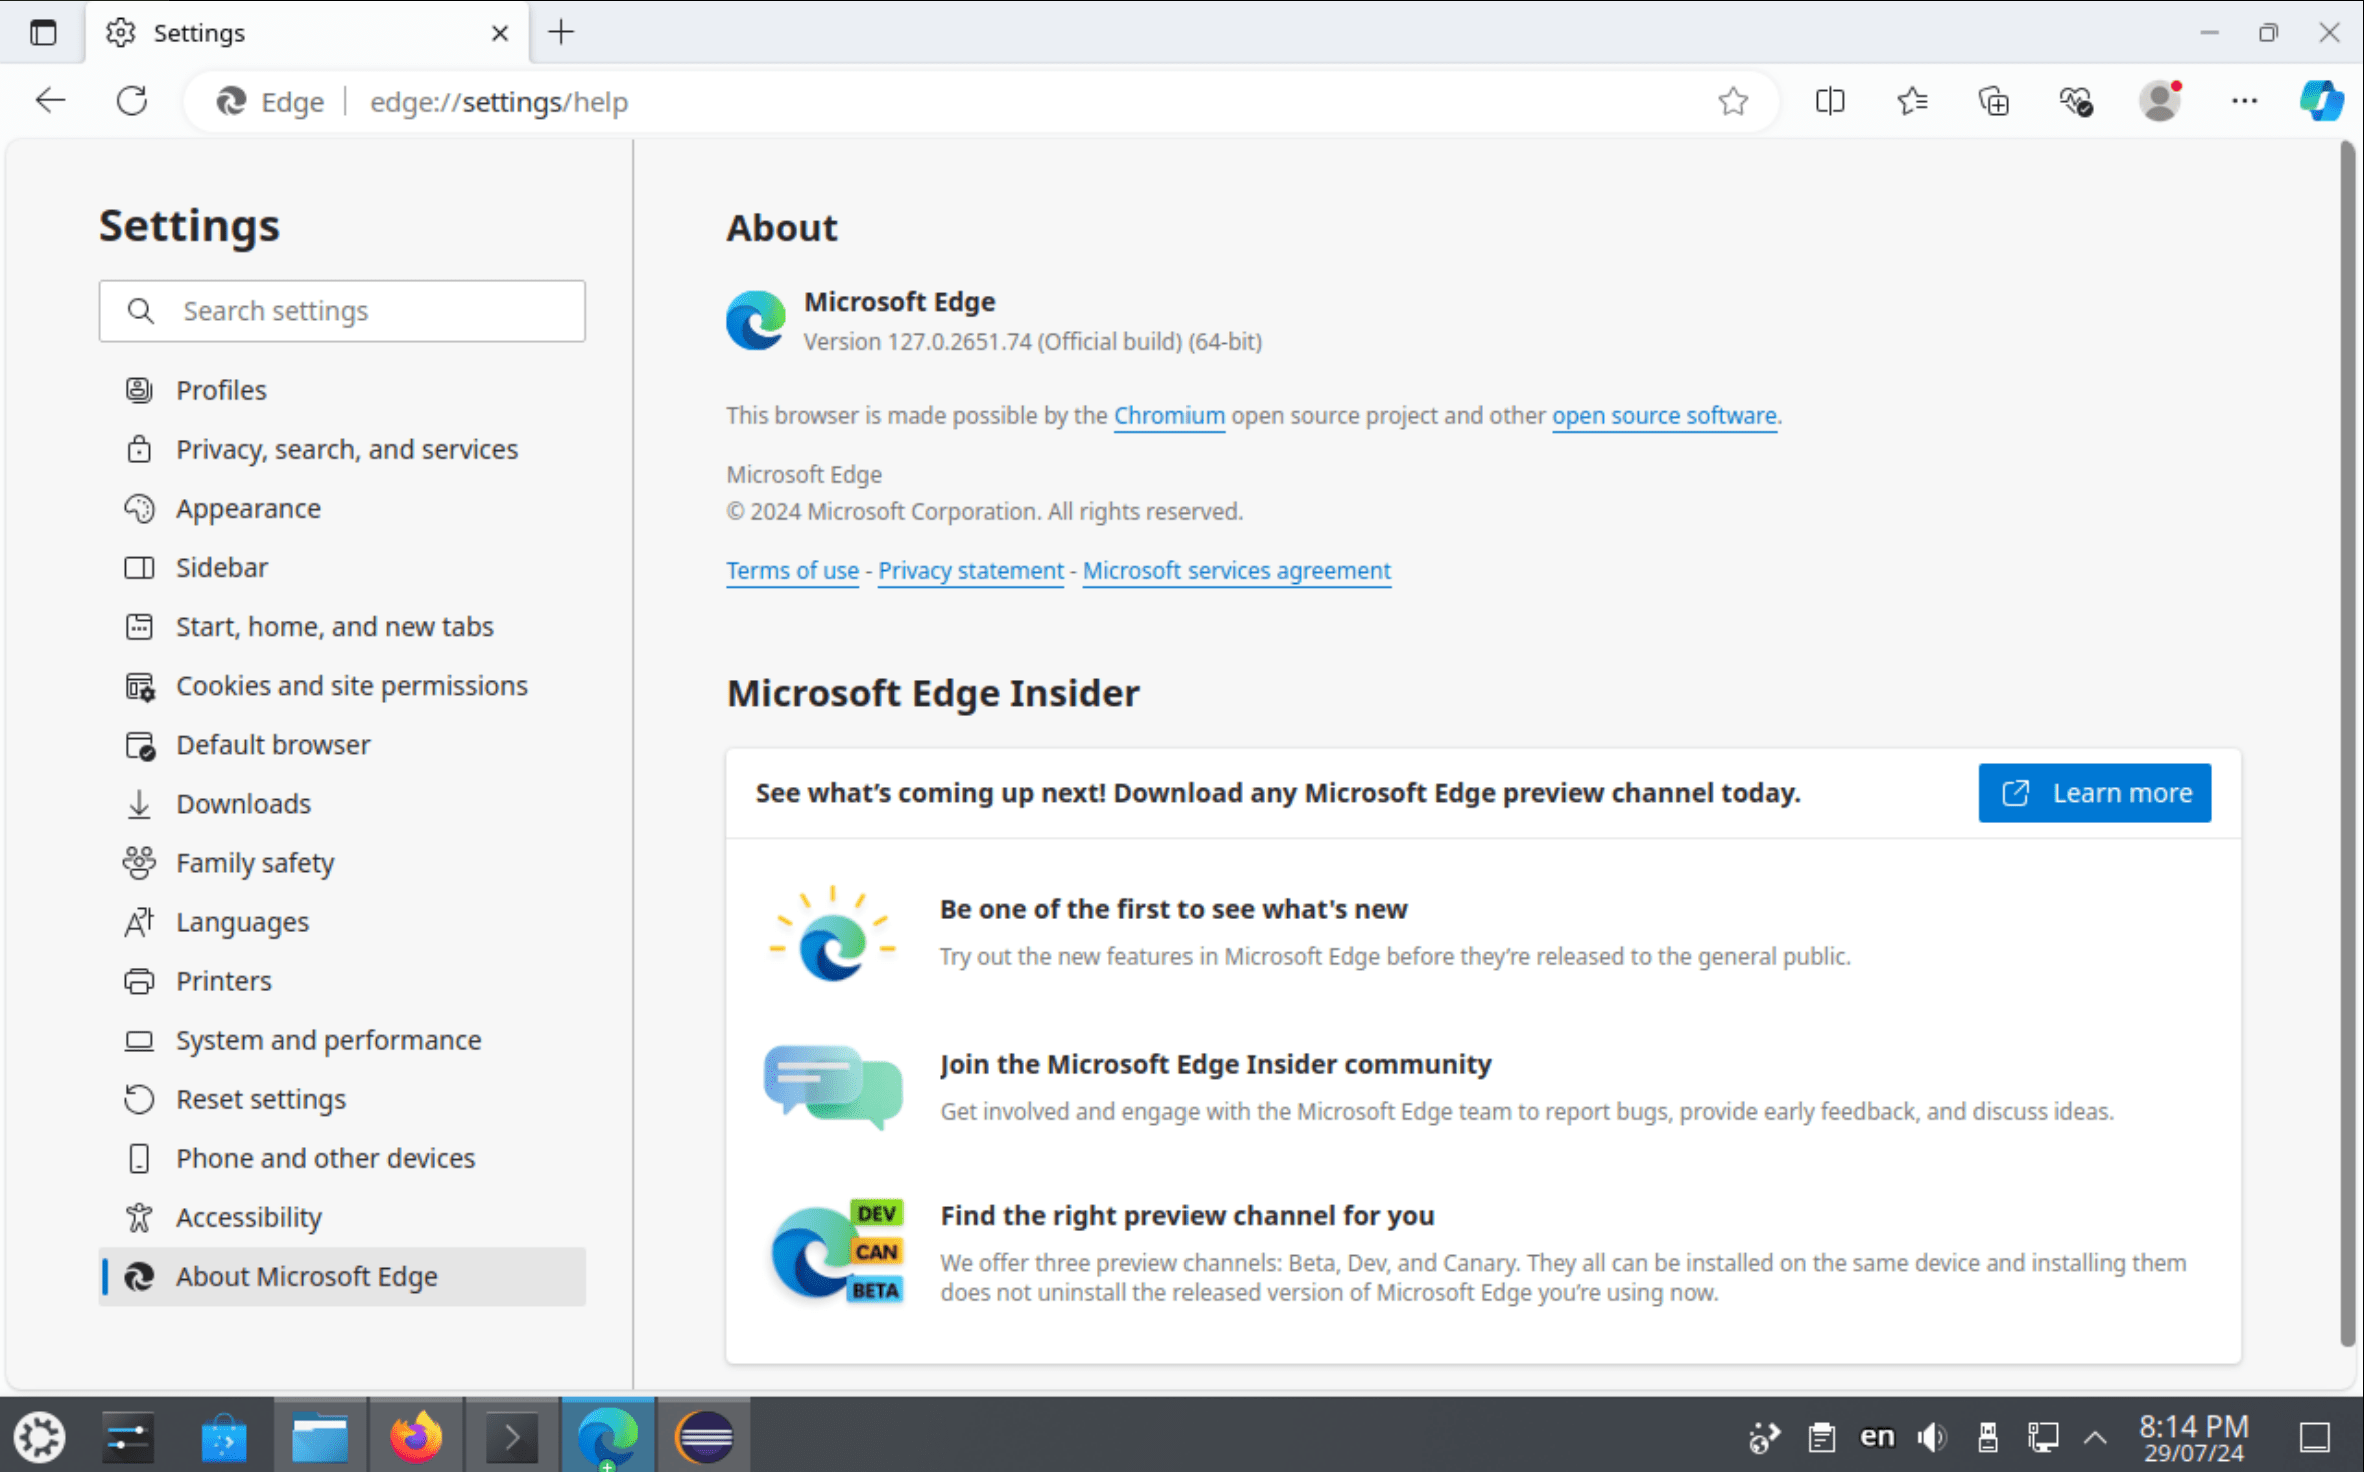Open the Edge profile menu
This screenshot has width=2364, height=1472.
coord(2161,100)
